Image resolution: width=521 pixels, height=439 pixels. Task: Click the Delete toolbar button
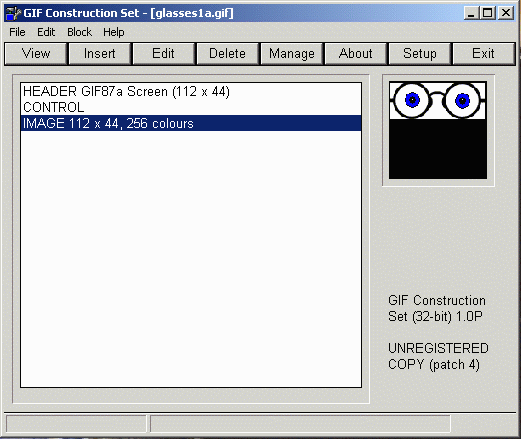pos(227,53)
